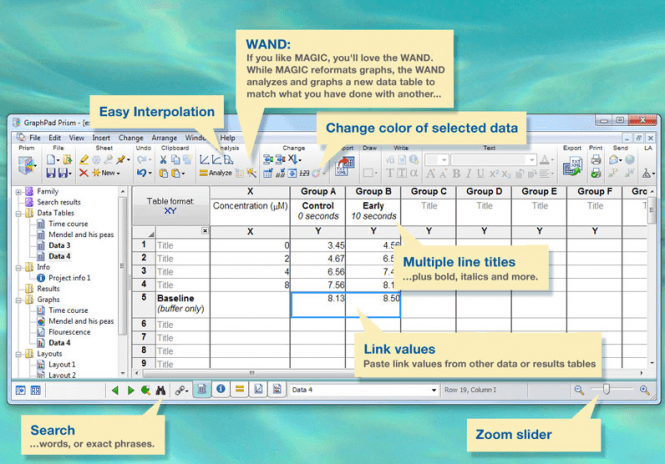Viewport: 665px width, 464px height.
Task: Click the blue Undo arrow
Action: pyautogui.click(x=142, y=173)
